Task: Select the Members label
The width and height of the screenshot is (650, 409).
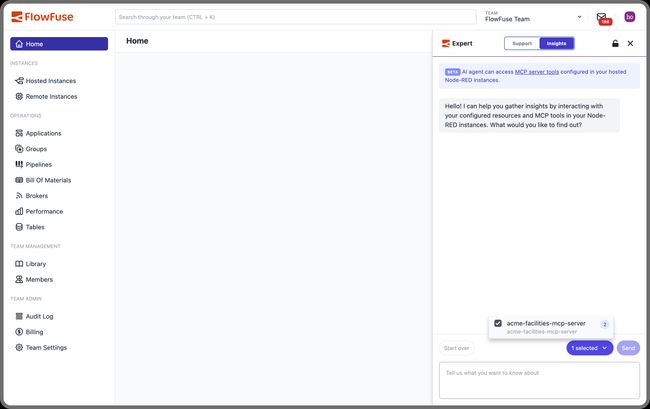Action: 39,279
